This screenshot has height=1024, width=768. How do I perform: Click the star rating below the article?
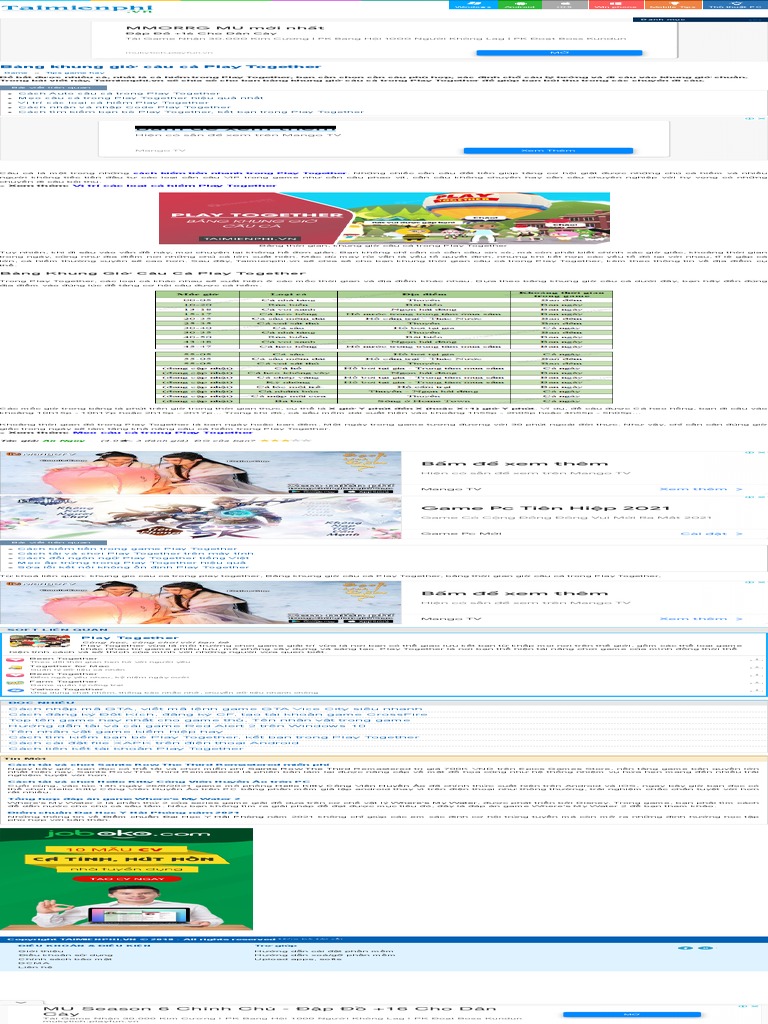[x=285, y=441]
